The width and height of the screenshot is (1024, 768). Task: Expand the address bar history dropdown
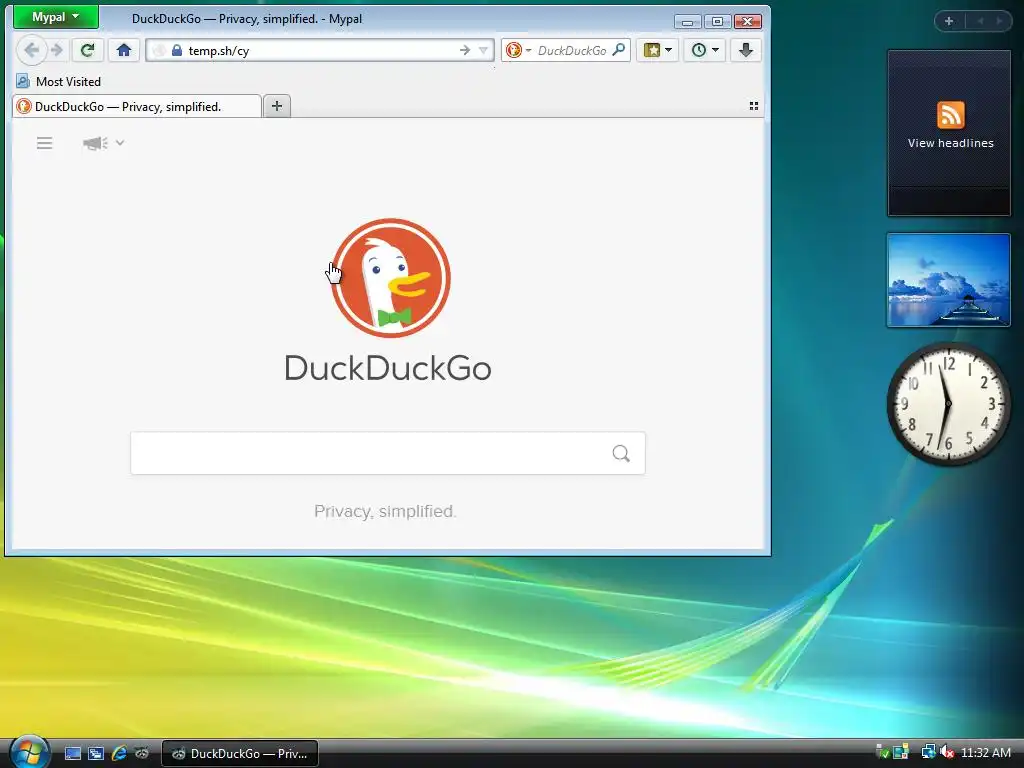point(484,50)
